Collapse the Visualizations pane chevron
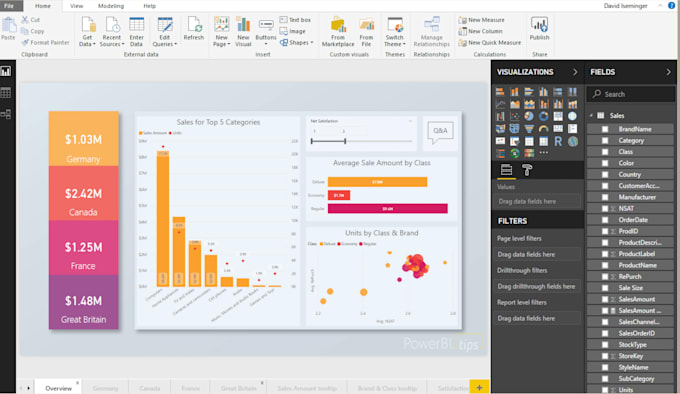This screenshot has height=394, width=680. 575,72
